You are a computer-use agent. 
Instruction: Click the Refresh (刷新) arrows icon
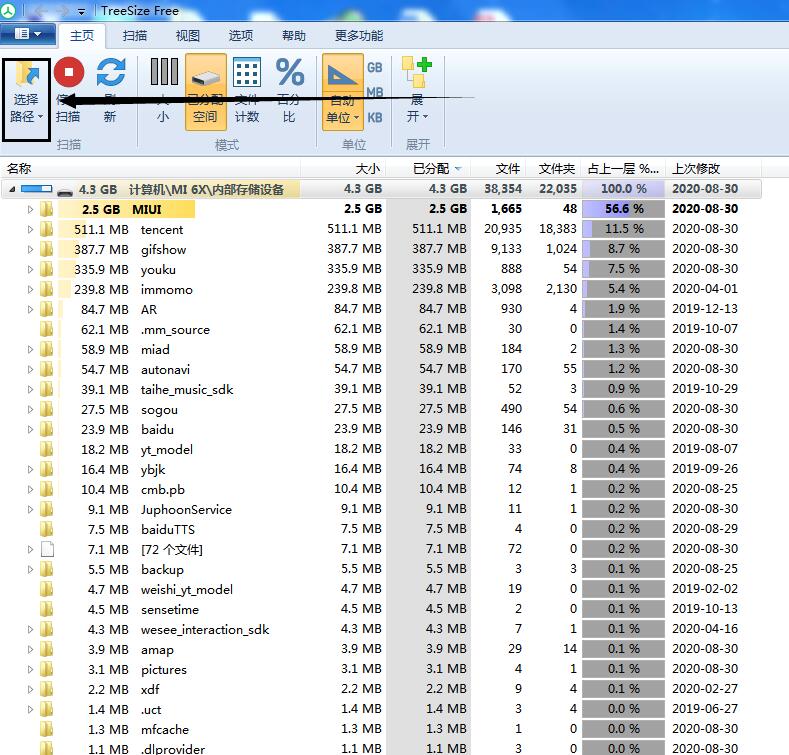[x=110, y=73]
